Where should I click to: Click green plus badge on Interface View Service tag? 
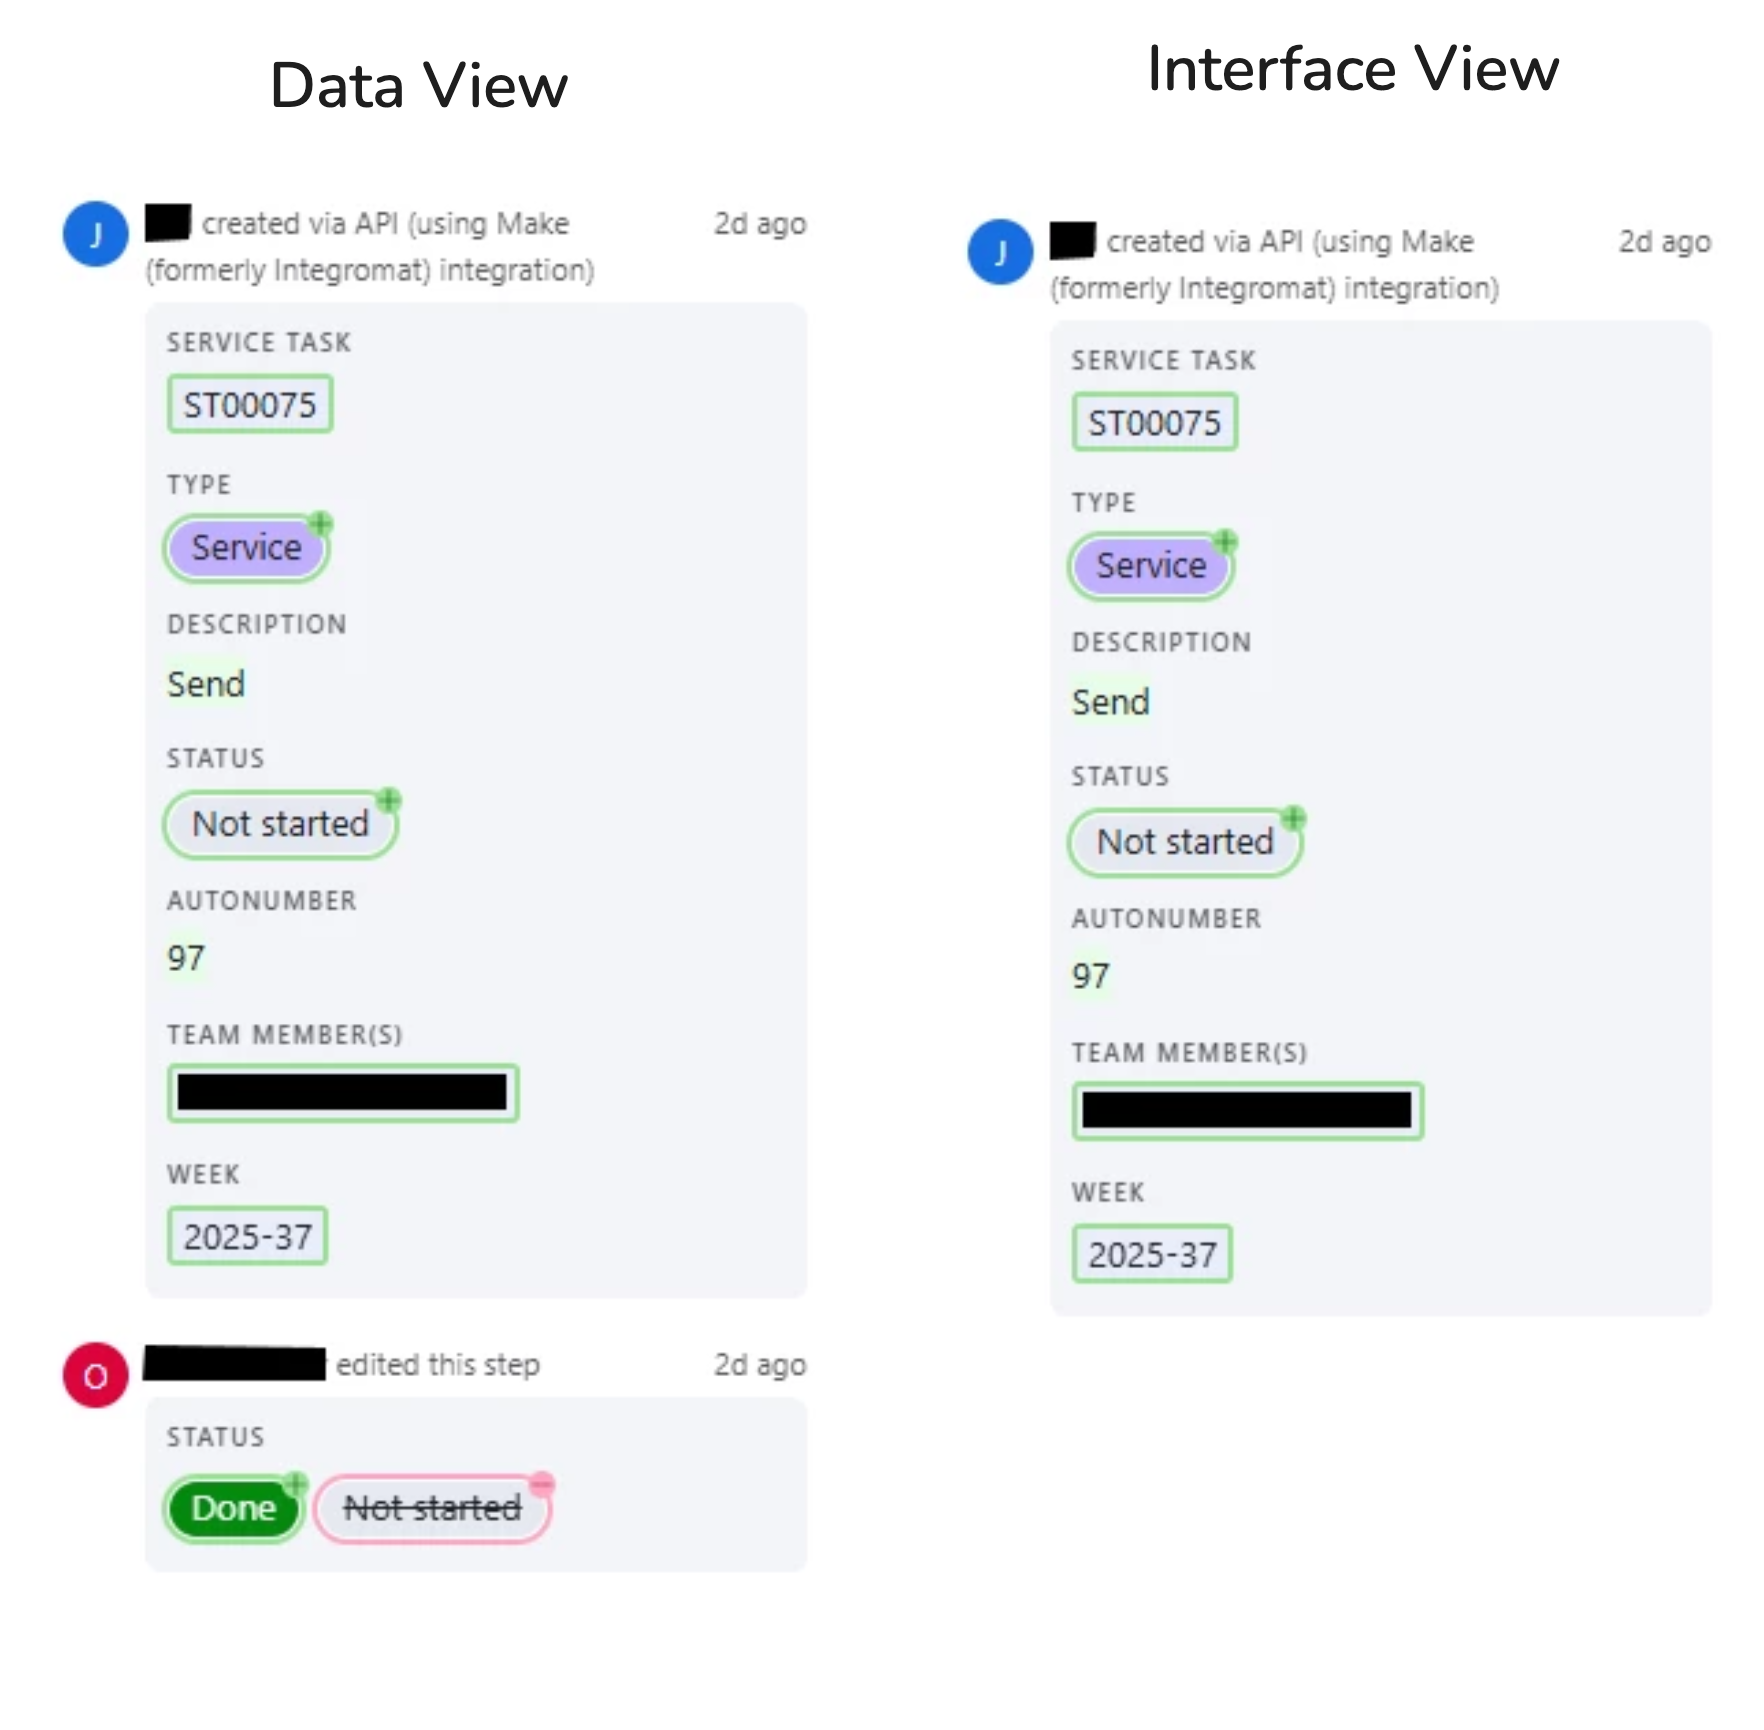pos(1225,541)
